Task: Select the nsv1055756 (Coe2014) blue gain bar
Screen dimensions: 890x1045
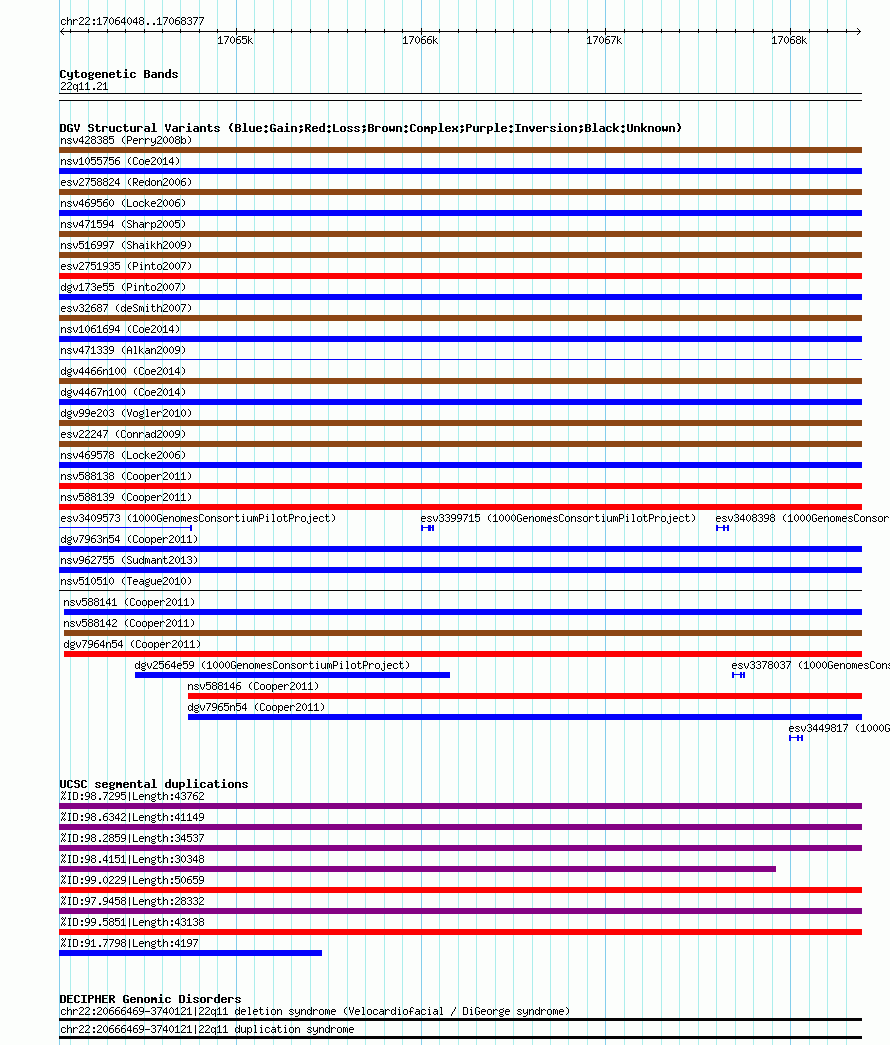Action: (461, 171)
